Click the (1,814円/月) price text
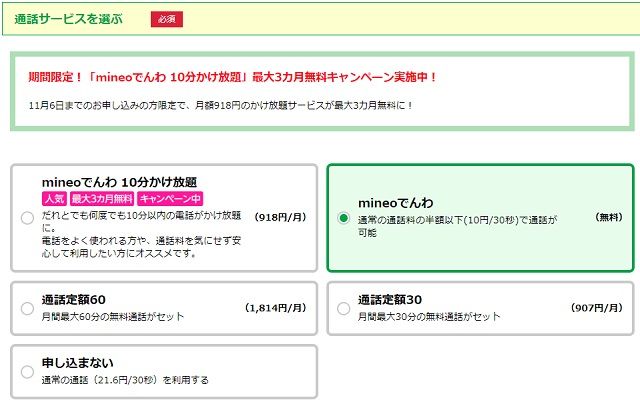The height and width of the screenshot is (406, 640). 276,308
